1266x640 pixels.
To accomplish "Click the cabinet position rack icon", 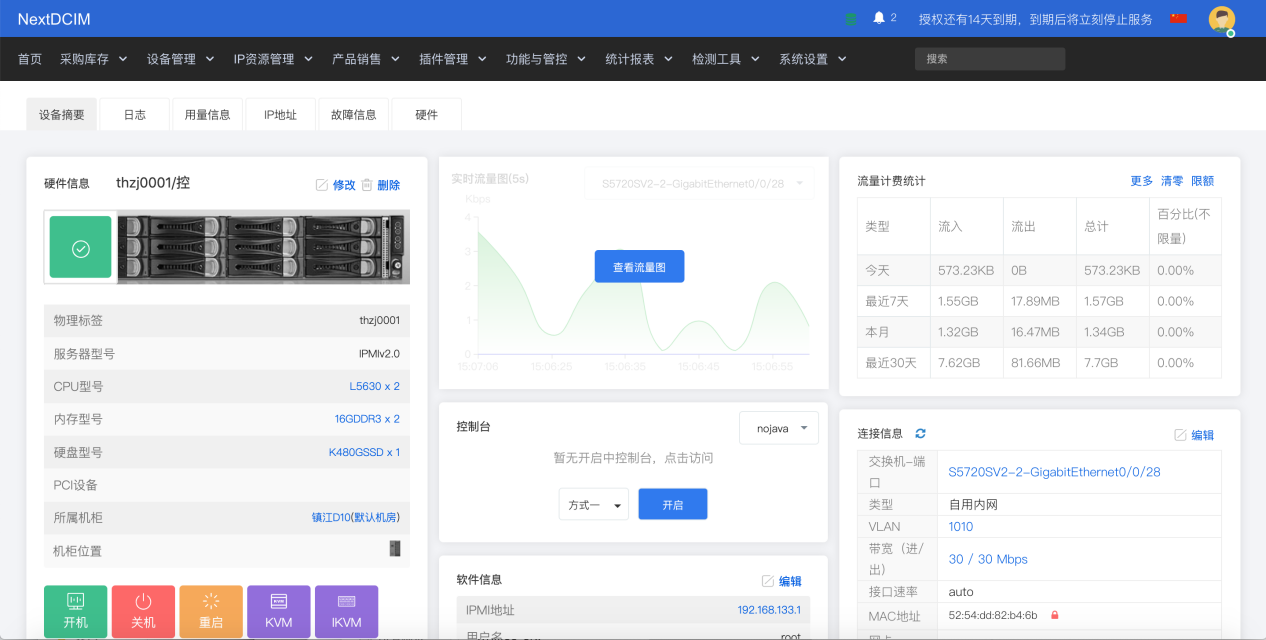I will point(395,549).
